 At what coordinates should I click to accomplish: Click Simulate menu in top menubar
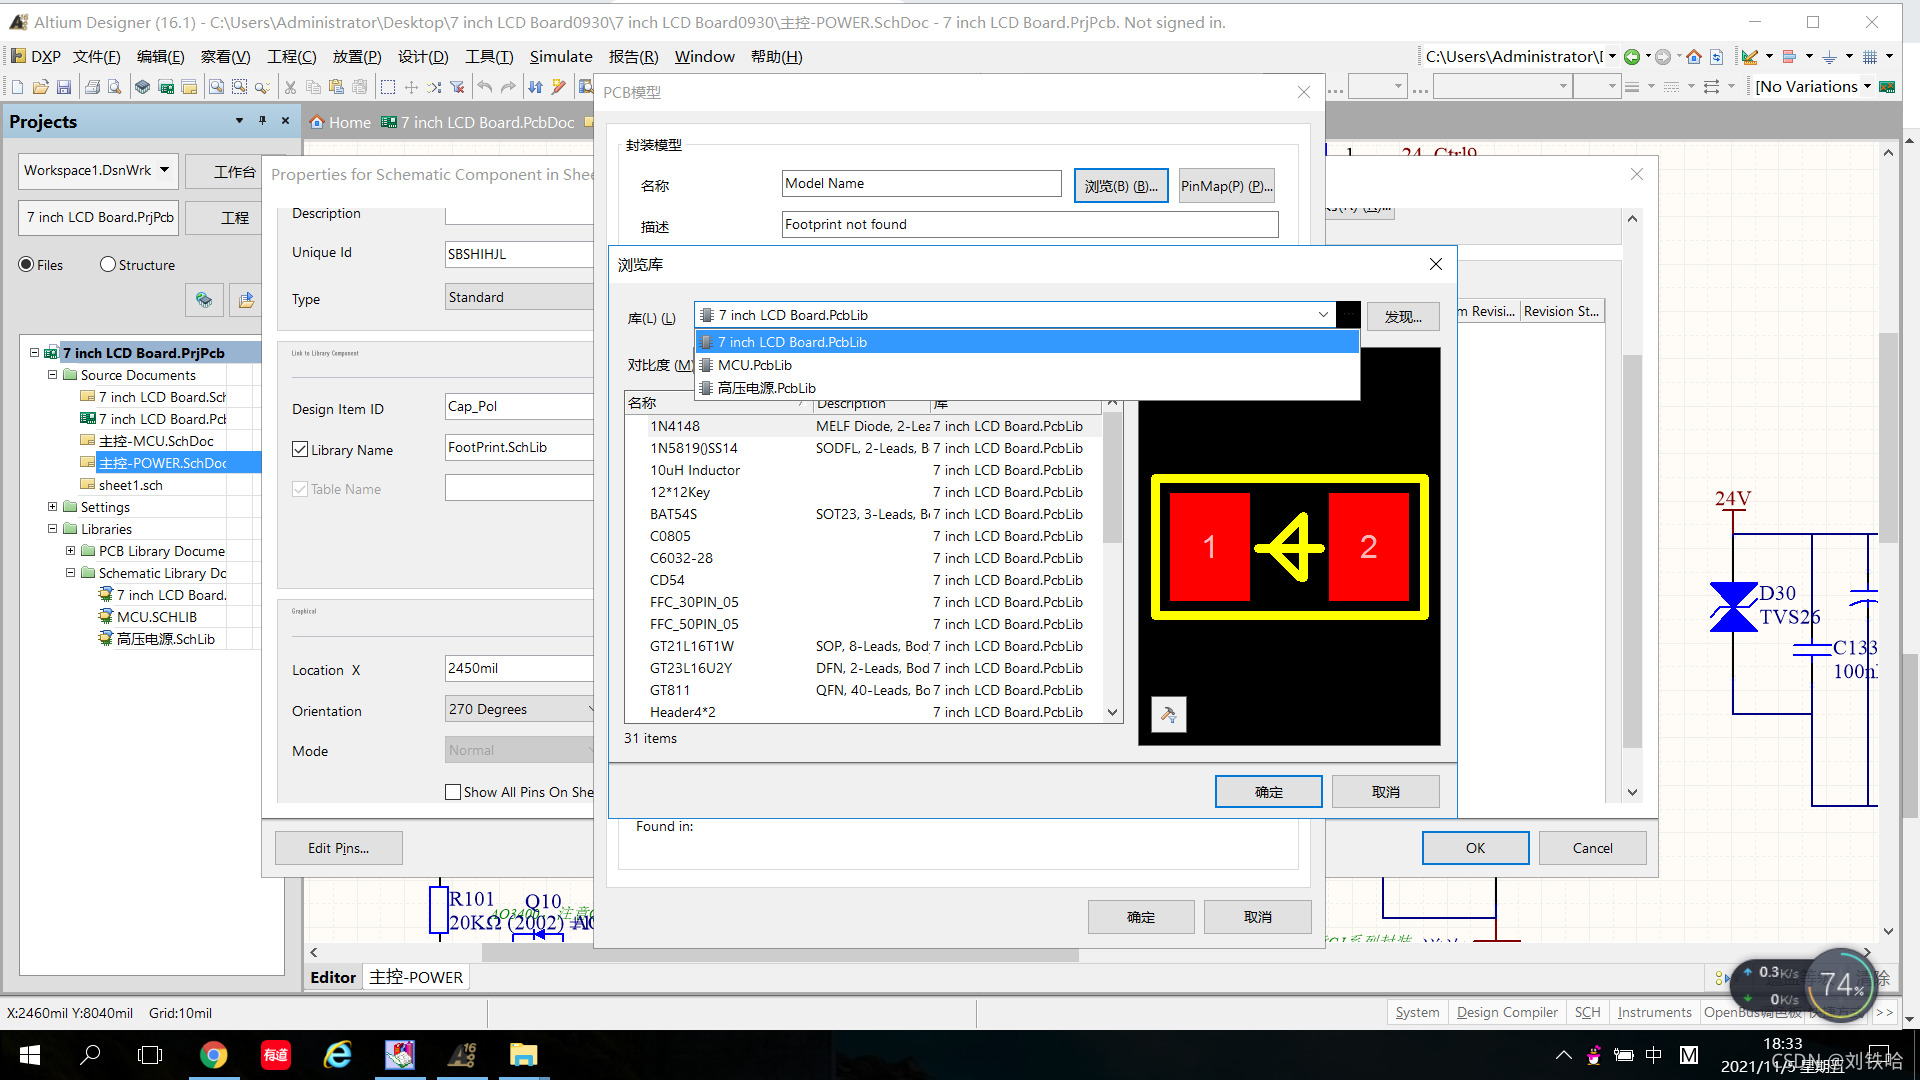560,58
